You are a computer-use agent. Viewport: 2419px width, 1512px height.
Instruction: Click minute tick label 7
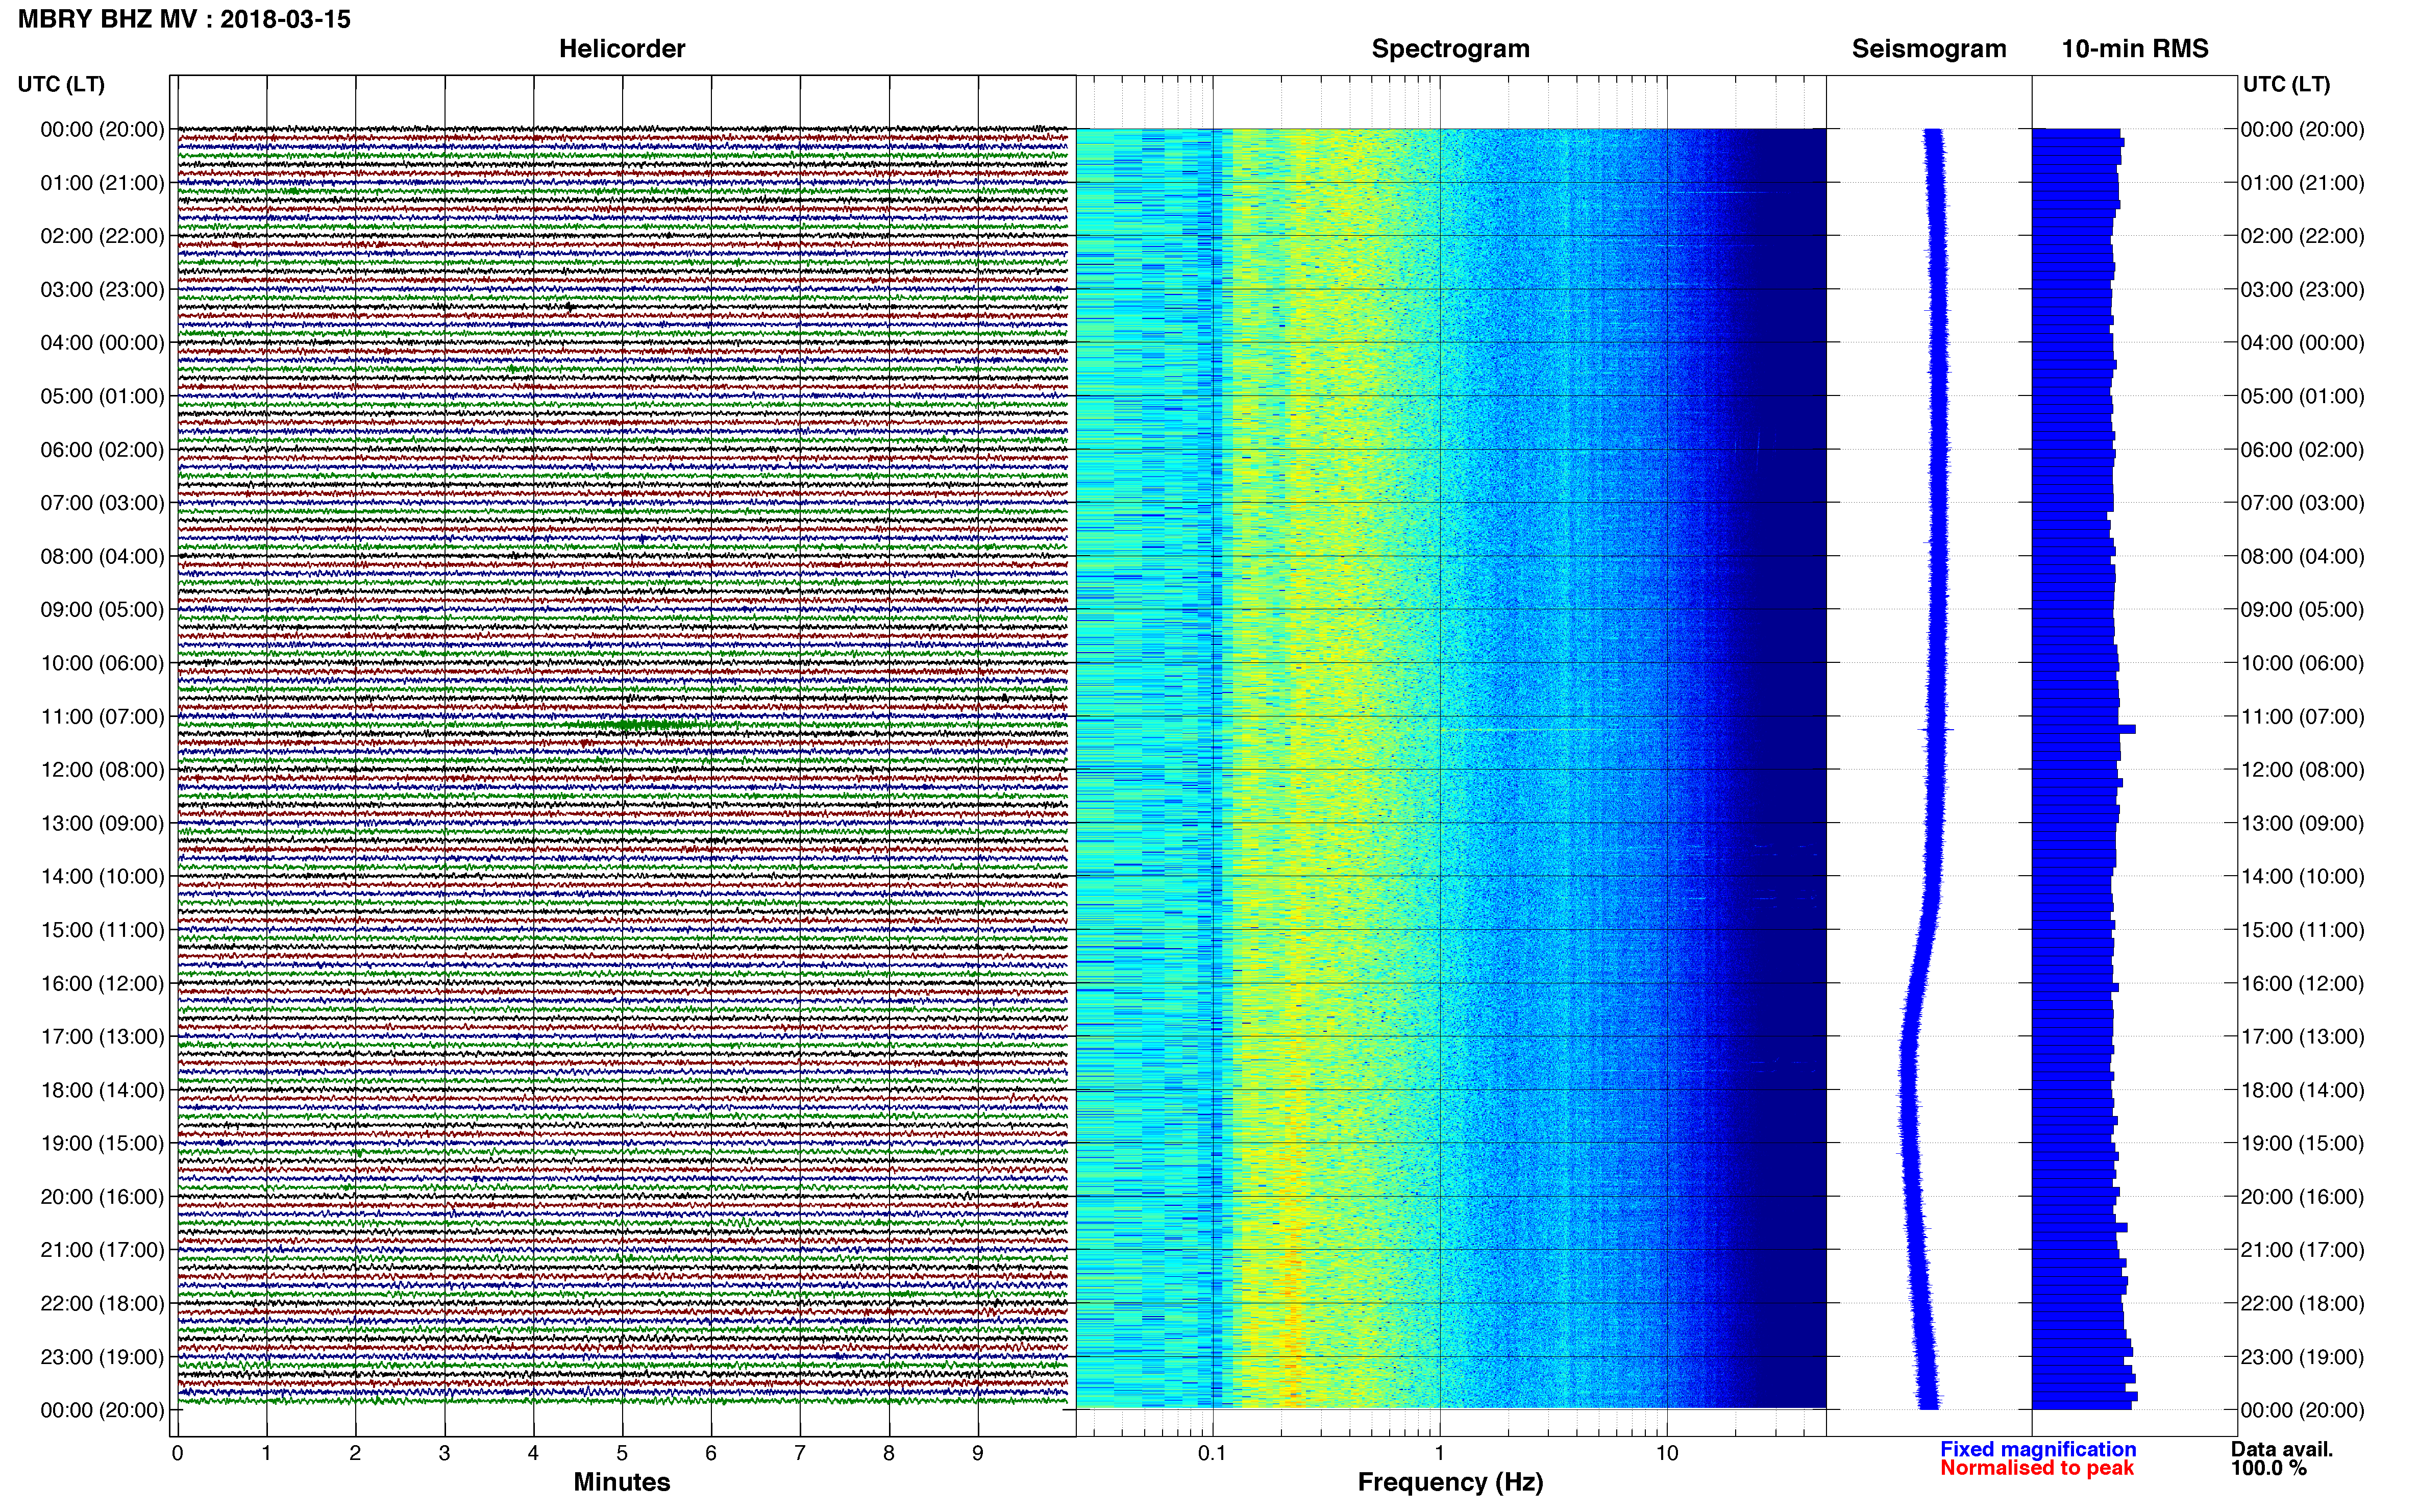[x=800, y=1453]
